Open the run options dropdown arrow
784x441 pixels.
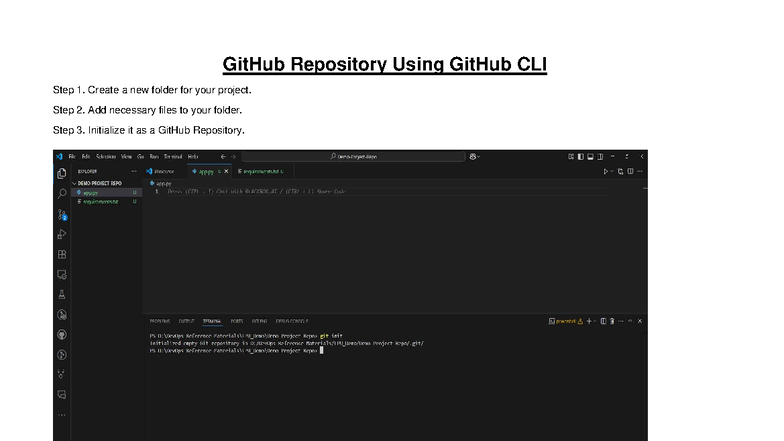click(612, 172)
